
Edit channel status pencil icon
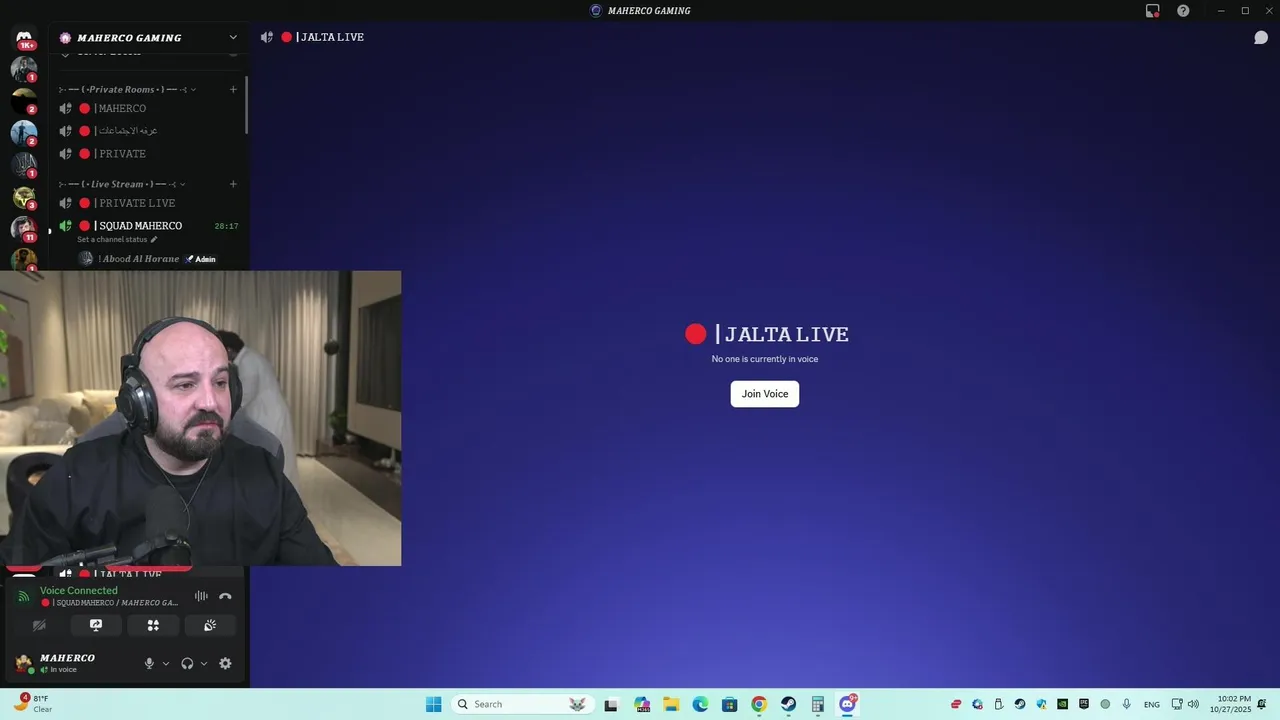(154, 240)
